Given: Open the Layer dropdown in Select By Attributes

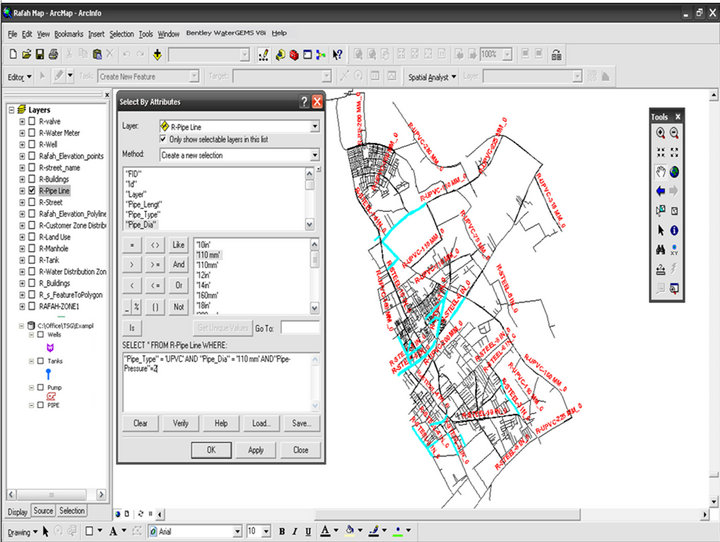Looking at the screenshot, I should tap(314, 126).
